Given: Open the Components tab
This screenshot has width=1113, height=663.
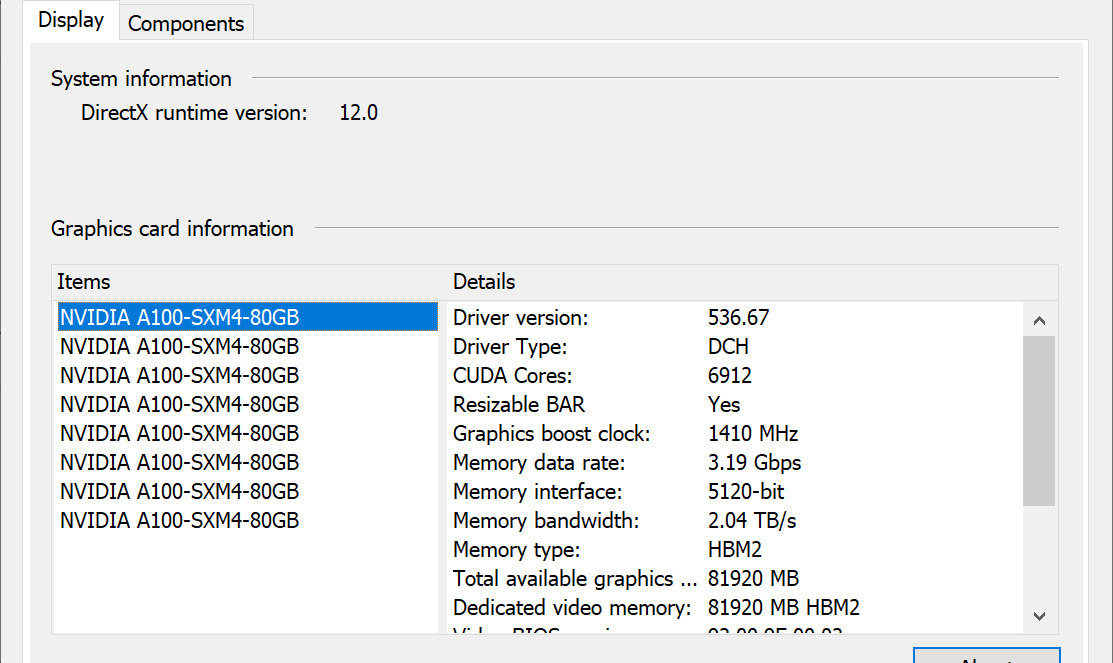Looking at the screenshot, I should (186, 23).
